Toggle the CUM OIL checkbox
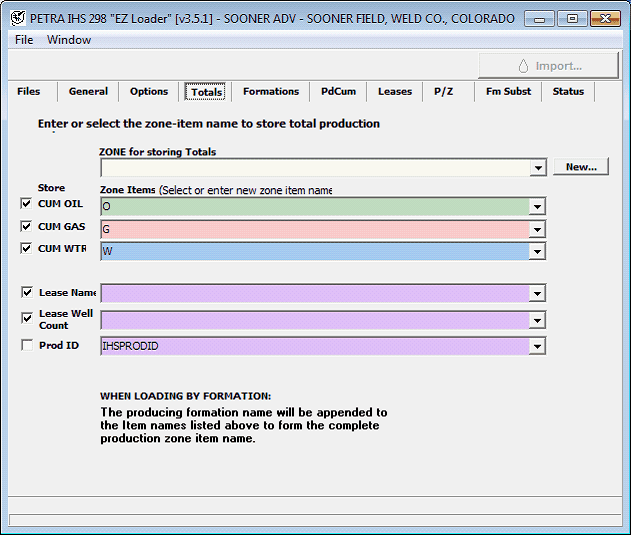 pos(27,203)
